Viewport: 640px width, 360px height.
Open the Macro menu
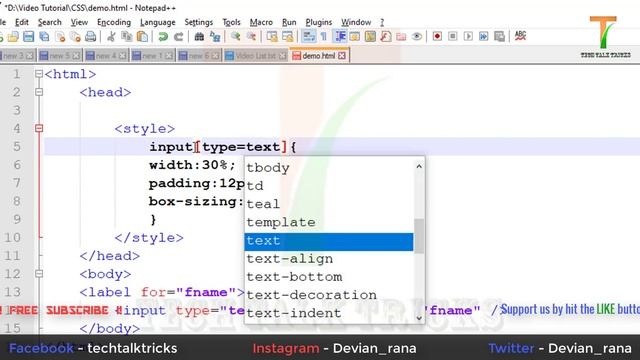(x=261, y=22)
